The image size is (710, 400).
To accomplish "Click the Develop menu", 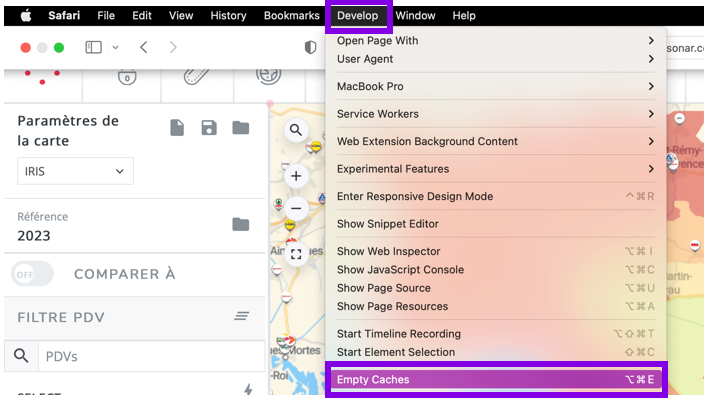I will tap(358, 16).
